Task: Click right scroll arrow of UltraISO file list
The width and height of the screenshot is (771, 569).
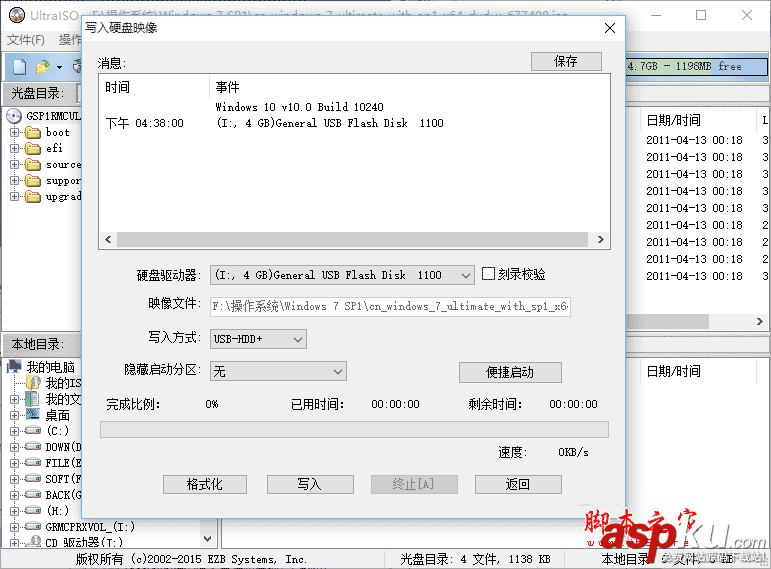Action: pyautogui.click(x=760, y=321)
